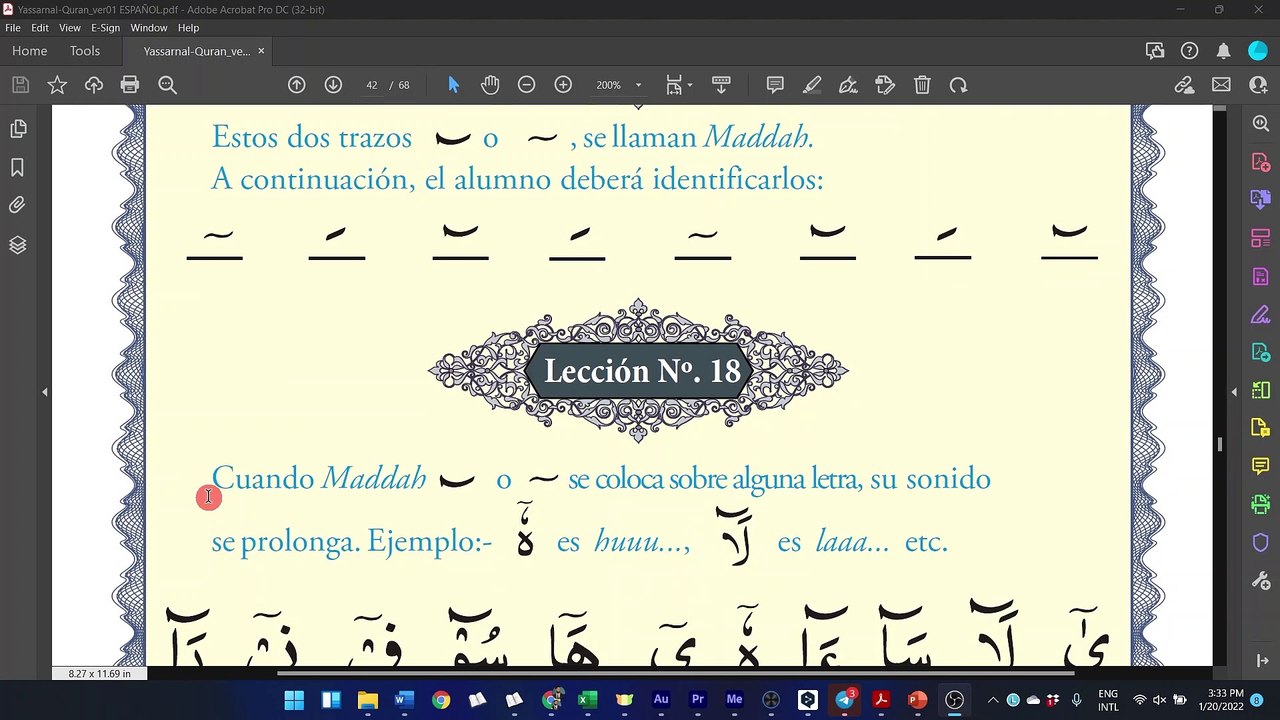Open the Page Thumbnails panel
Viewport: 1280px width, 720px height.
point(17,129)
